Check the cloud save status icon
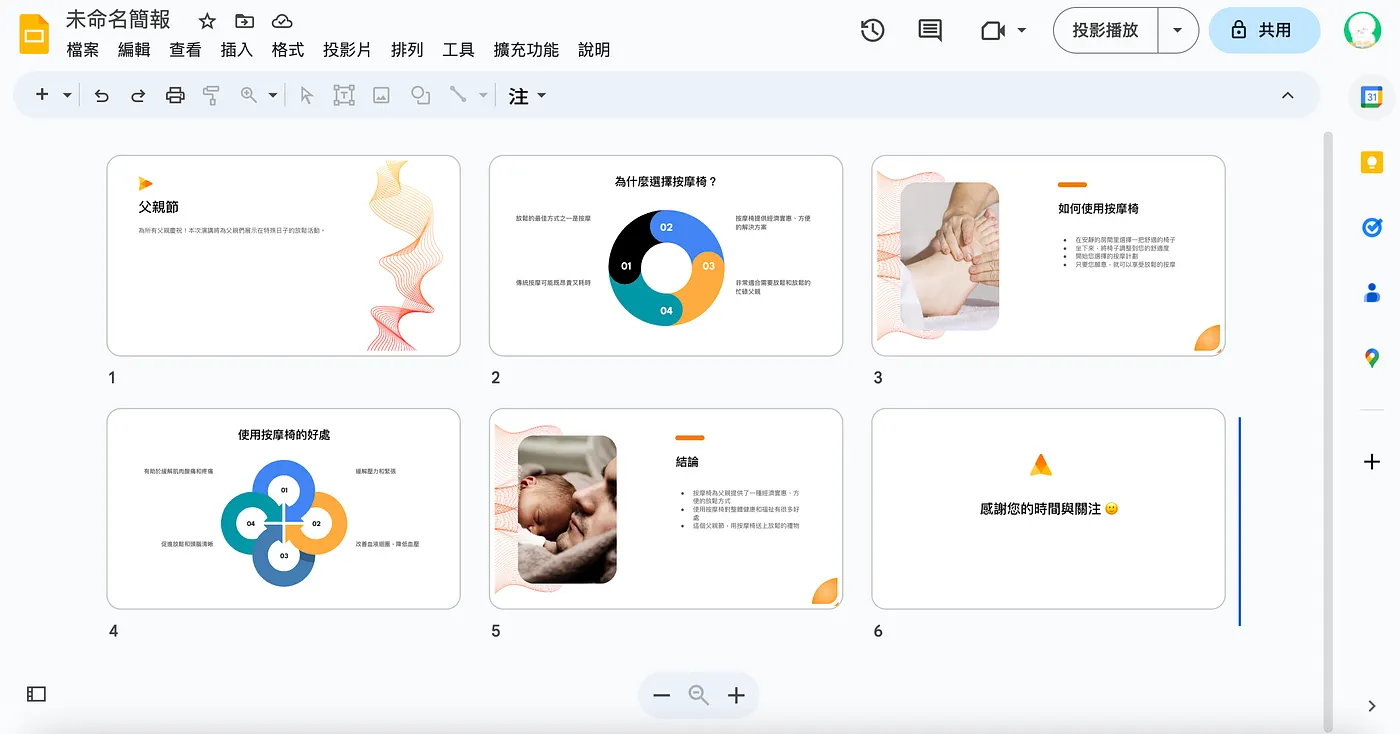 coord(282,21)
